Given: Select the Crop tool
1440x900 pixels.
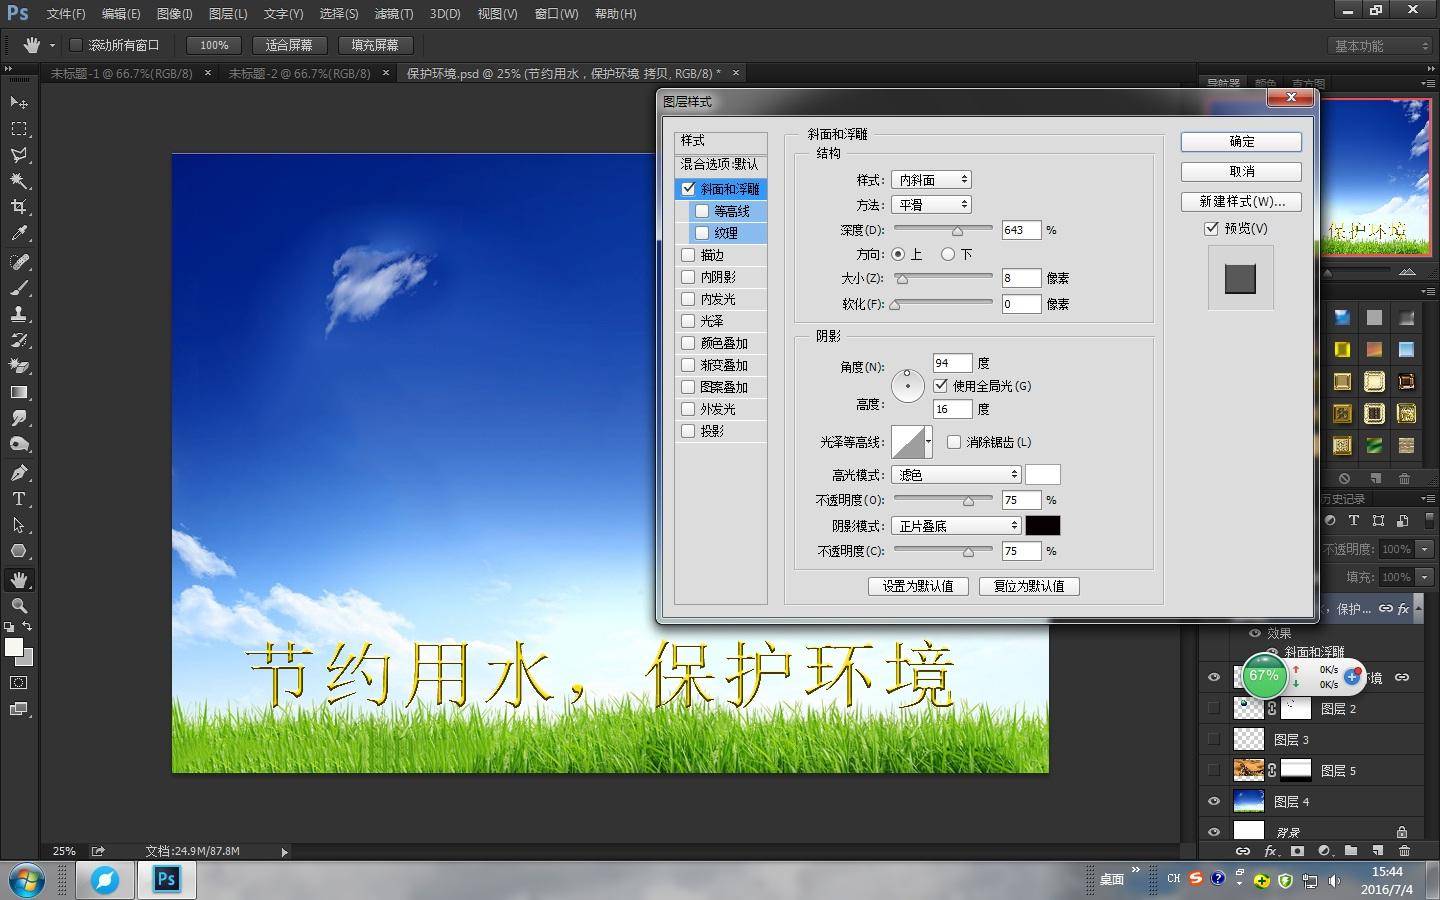Looking at the screenshot, I should [19, 207].
